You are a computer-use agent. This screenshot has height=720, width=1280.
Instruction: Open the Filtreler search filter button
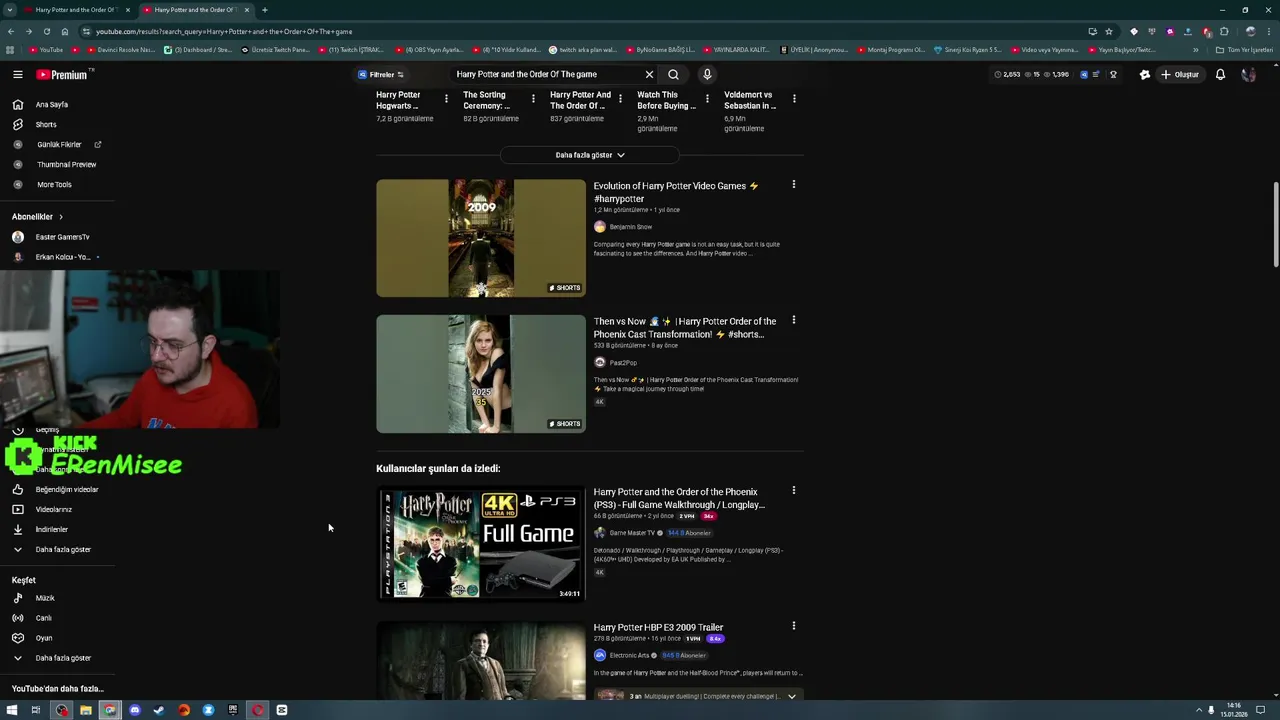tap(381, 75)
